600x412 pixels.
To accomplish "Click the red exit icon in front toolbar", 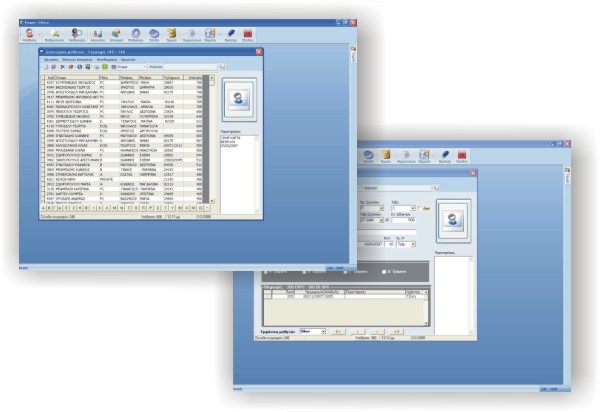I will [x=461, y=154].
